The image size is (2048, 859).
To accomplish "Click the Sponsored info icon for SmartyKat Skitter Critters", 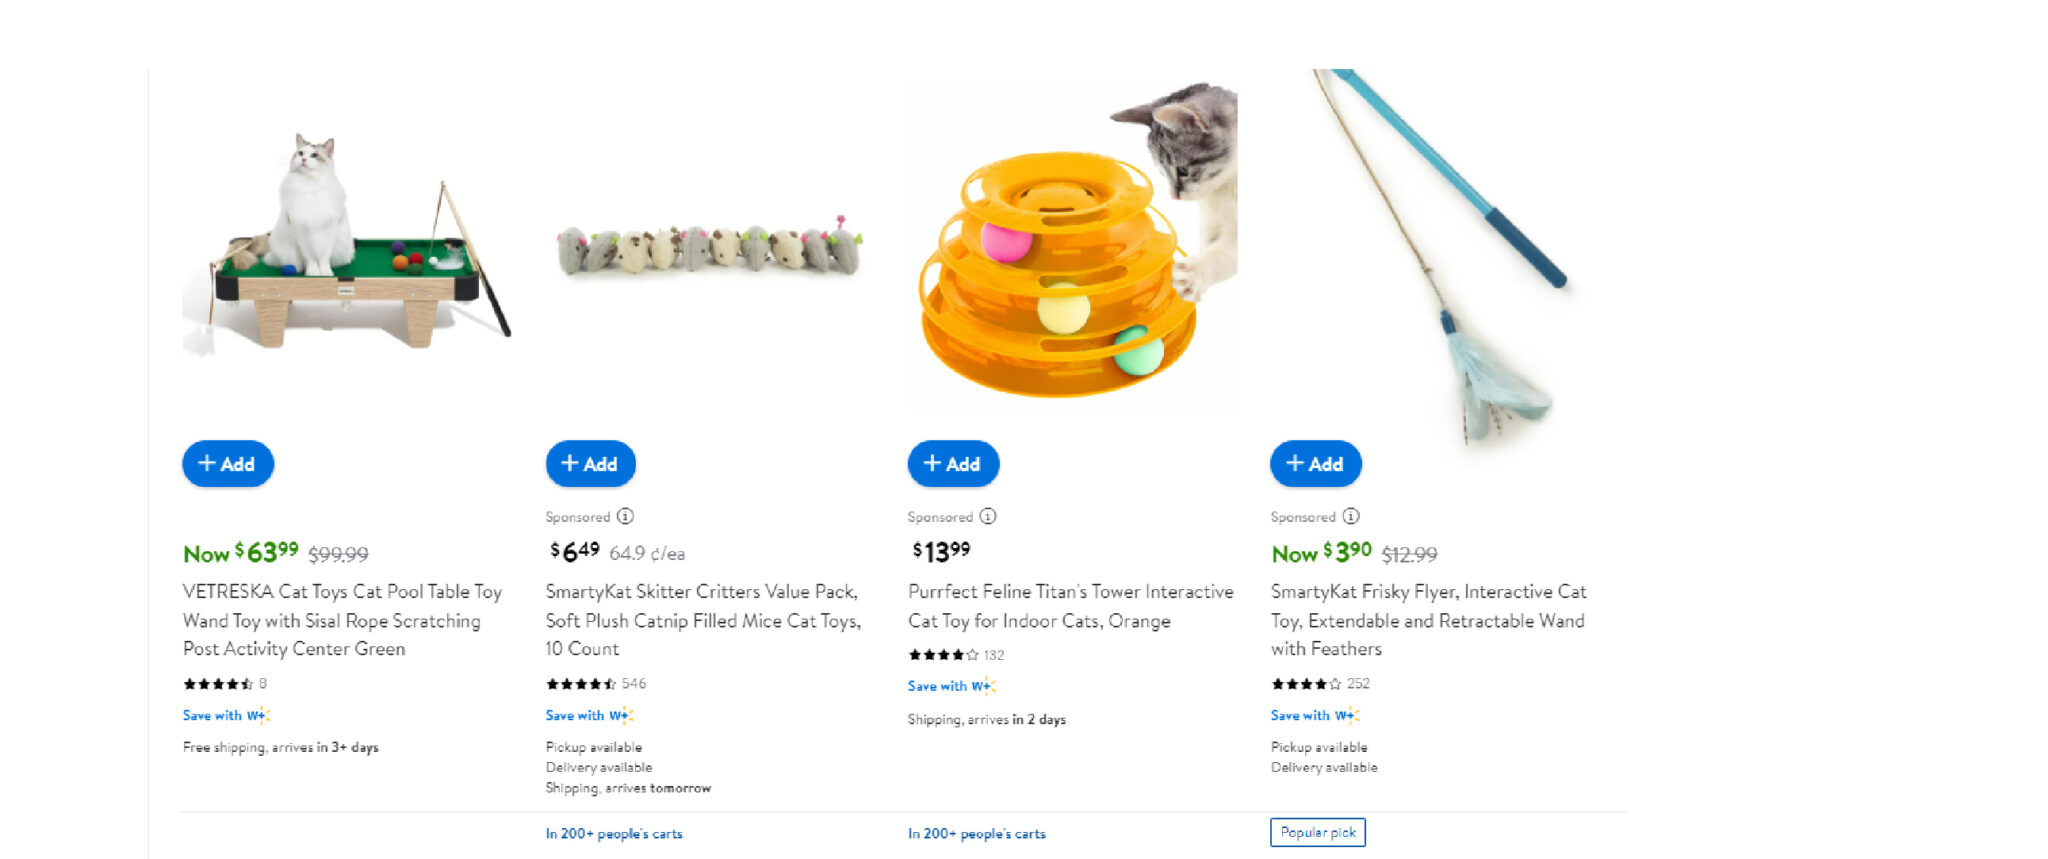I will tap(625, 516).
